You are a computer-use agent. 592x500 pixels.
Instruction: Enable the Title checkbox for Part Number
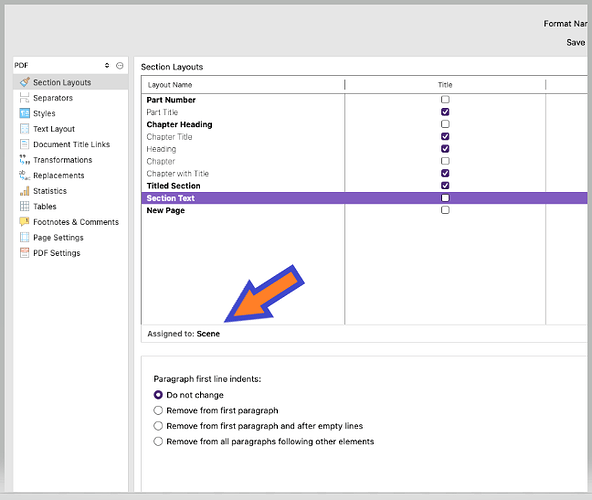click(445, 99)
